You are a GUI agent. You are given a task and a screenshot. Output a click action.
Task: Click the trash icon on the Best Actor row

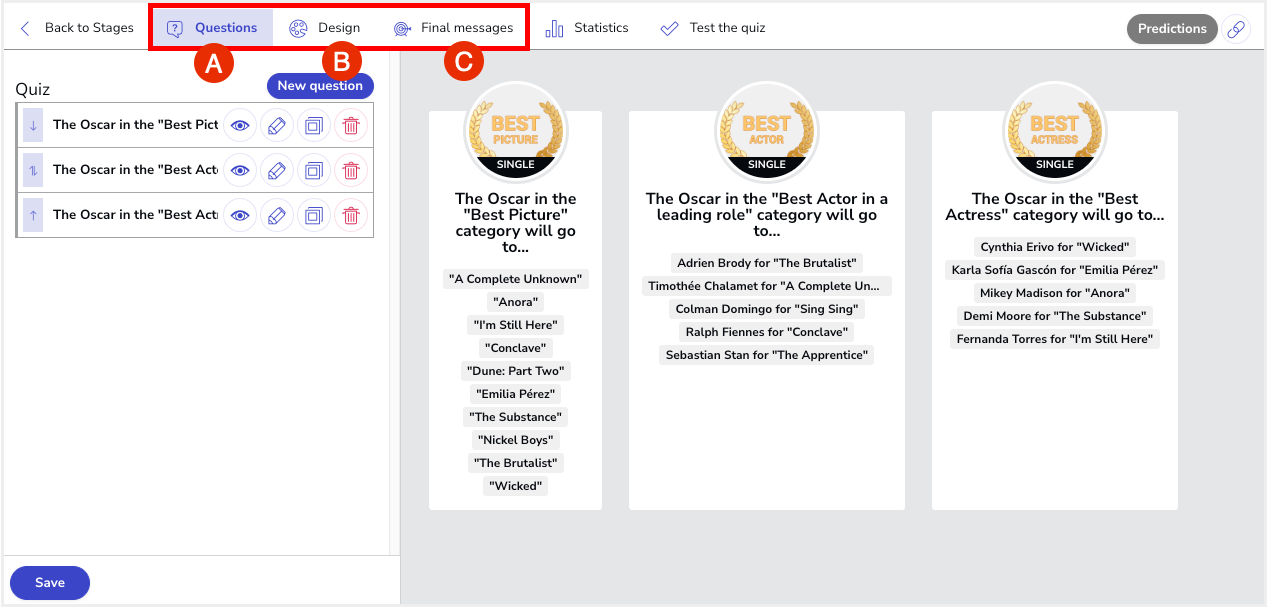click(351, 170)
